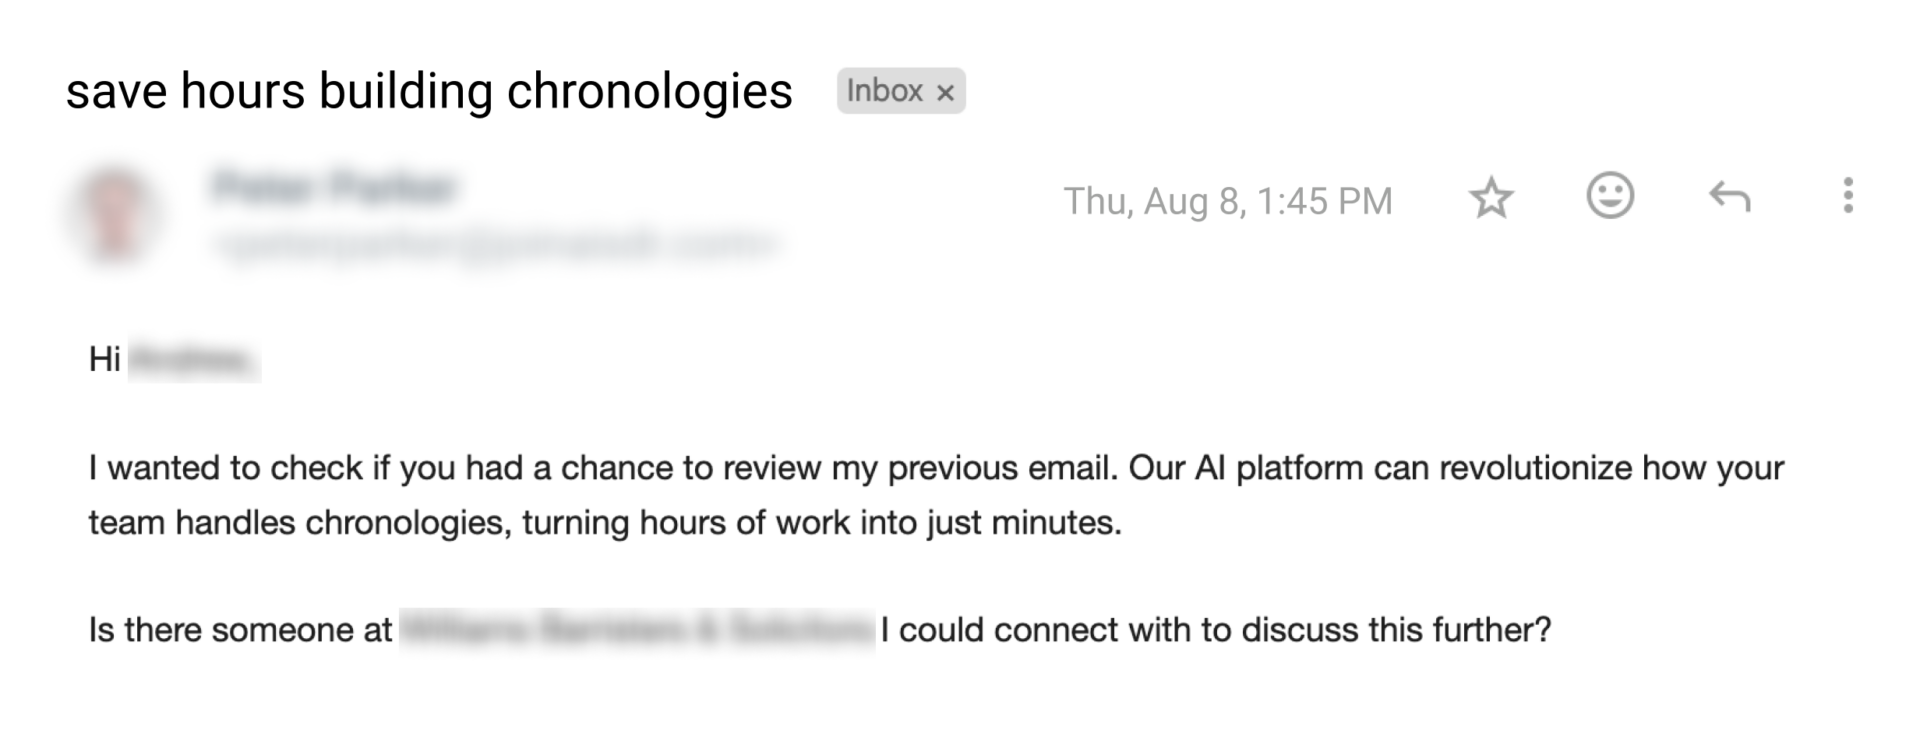Click the word 'Hi' in the greeting
Screen dimensions: 1920x748
click(105, 359)
